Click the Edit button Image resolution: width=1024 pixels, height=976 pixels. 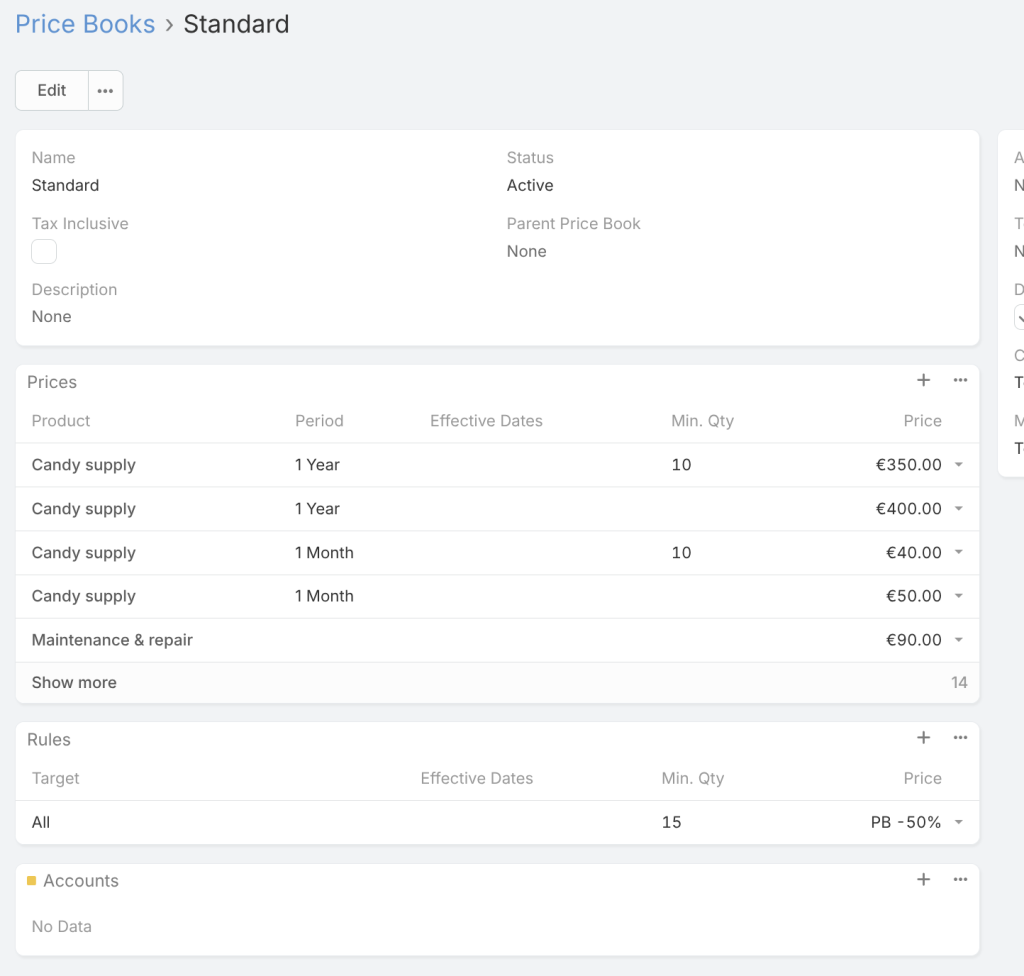(x=52, y=90)
